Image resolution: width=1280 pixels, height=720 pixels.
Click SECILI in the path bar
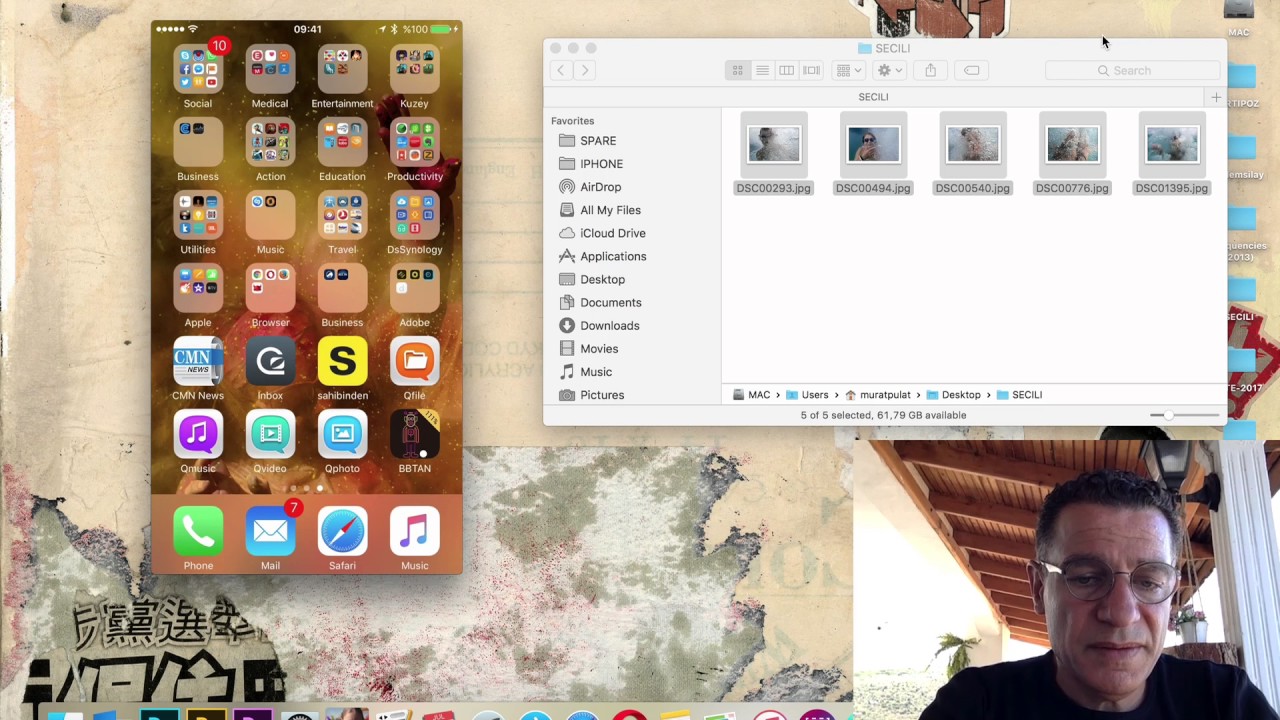(1019, 395)
